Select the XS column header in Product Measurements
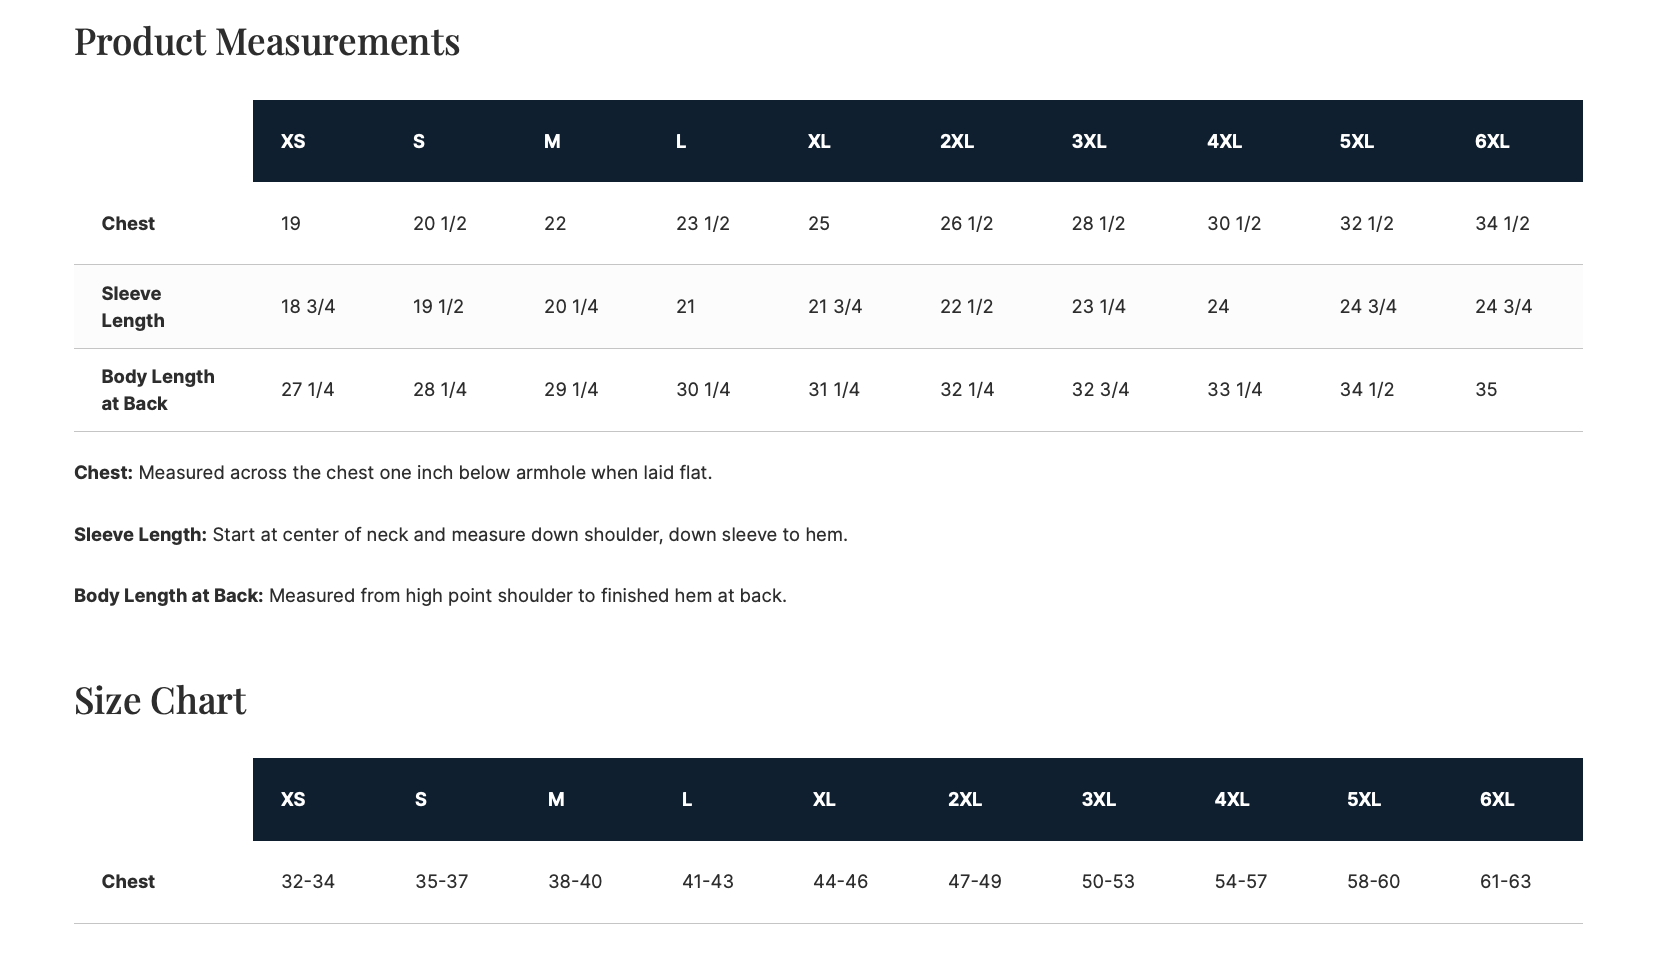1661x959 pixels. point(293,141)
